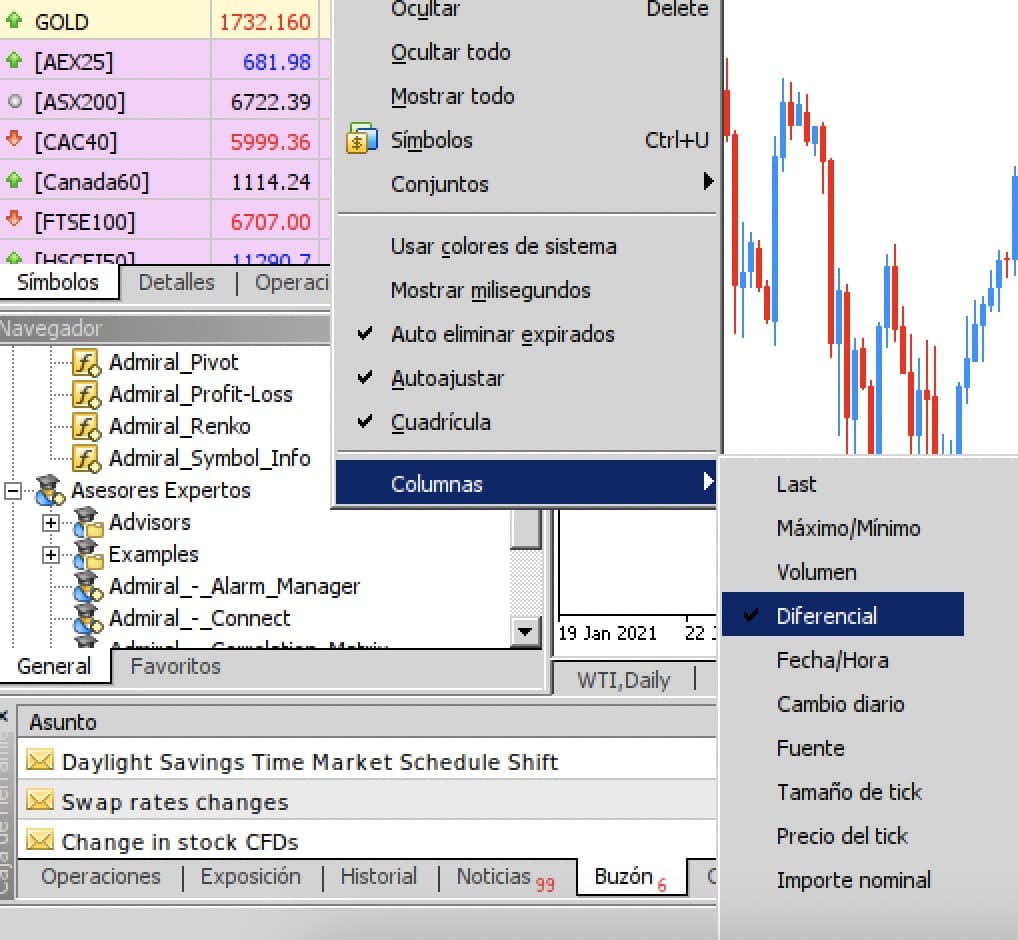This screenshot has height=940, width=1018.
Task: Select the WTI,Daily chart tab
Action: click(623, 680)
